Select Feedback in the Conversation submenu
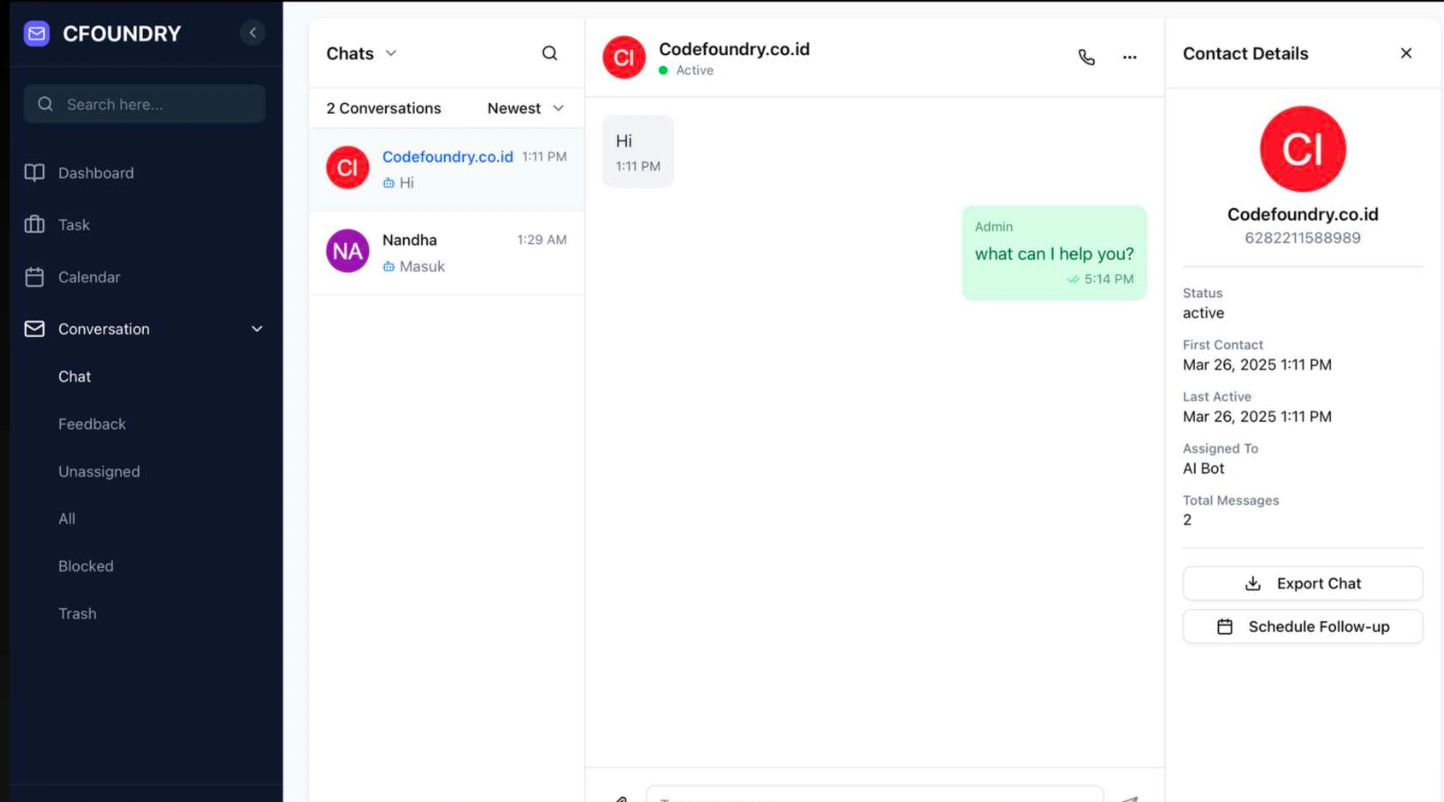The image size is (1444, 802). tap(92, 424)
